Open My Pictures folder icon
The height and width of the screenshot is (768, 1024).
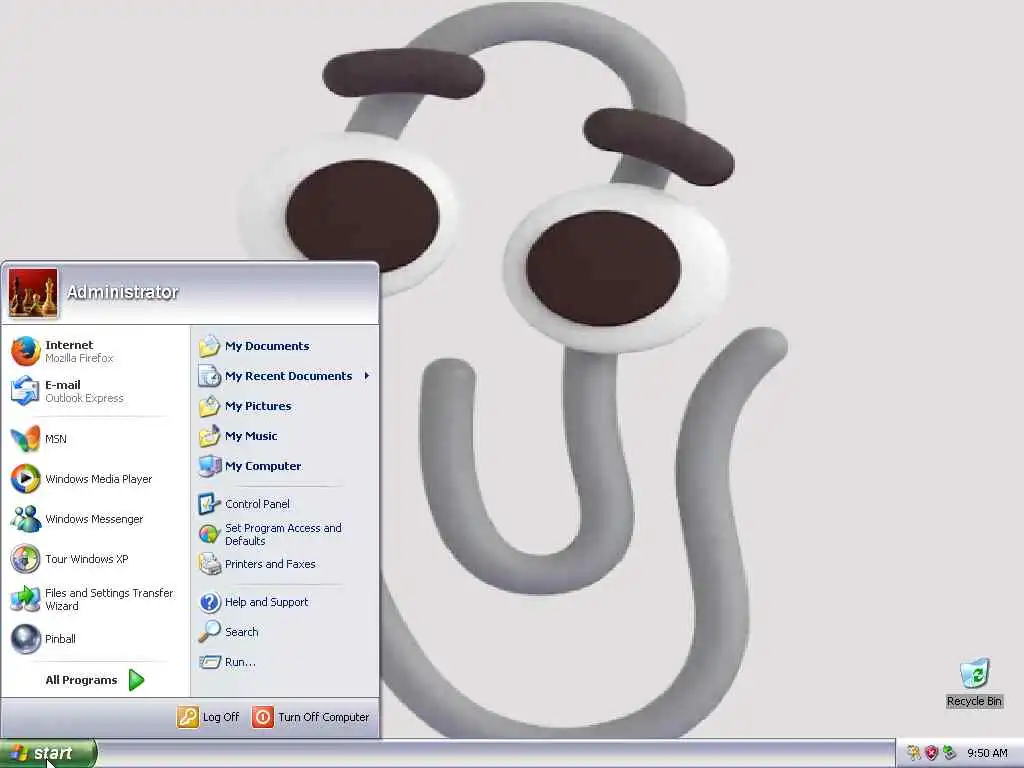point(210,406)
